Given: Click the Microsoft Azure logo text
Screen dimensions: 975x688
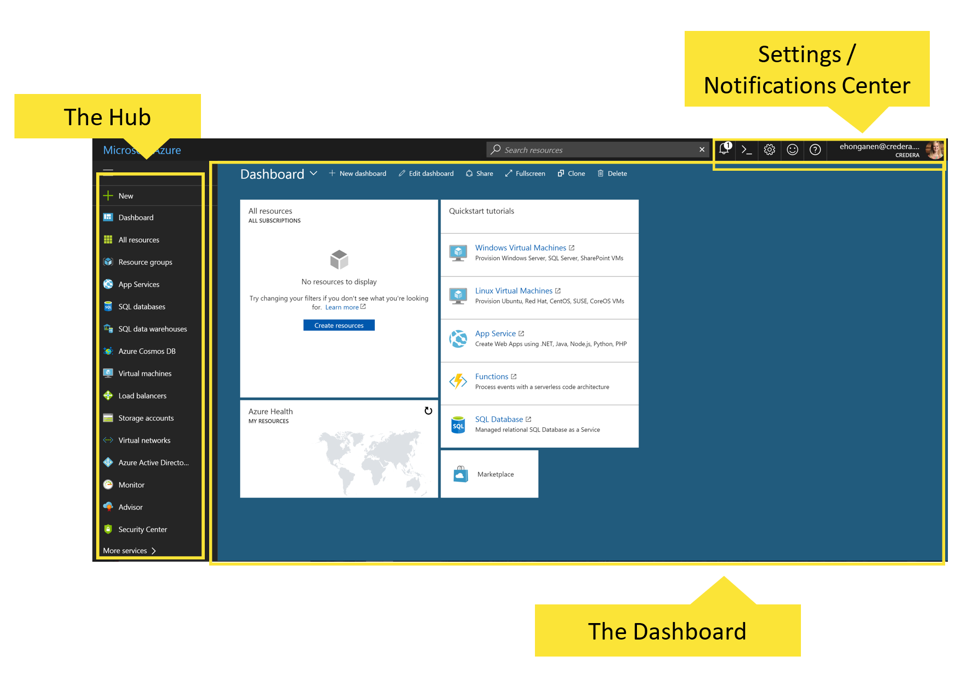Looking at the screenshot, I should pos(142,150).
